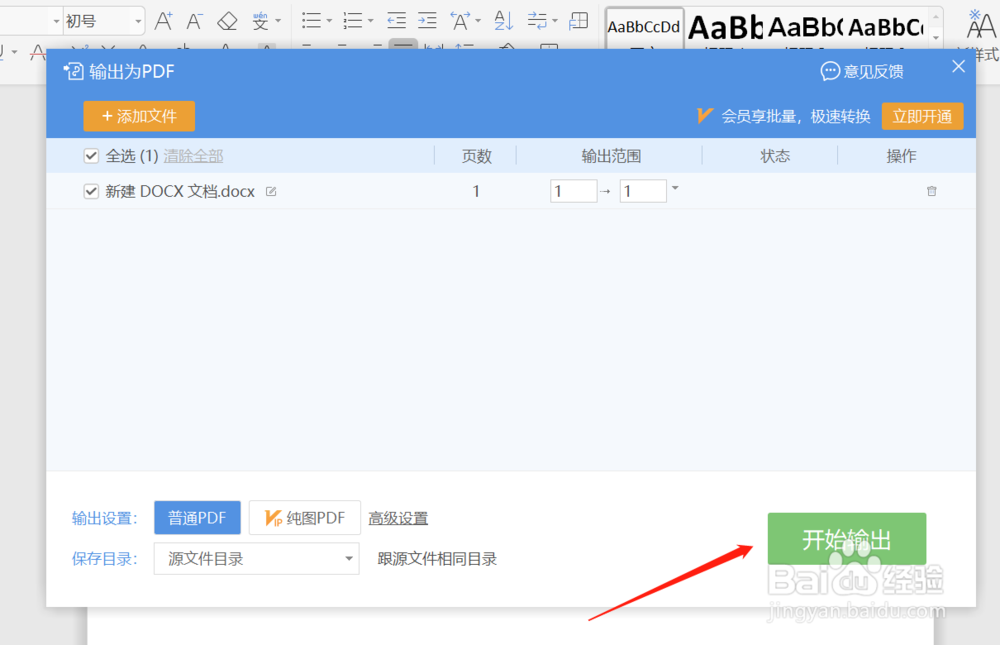Open the page range end dropdown arrow
This screenshot has width=1000, height=645.
click(x=675, y=190)
